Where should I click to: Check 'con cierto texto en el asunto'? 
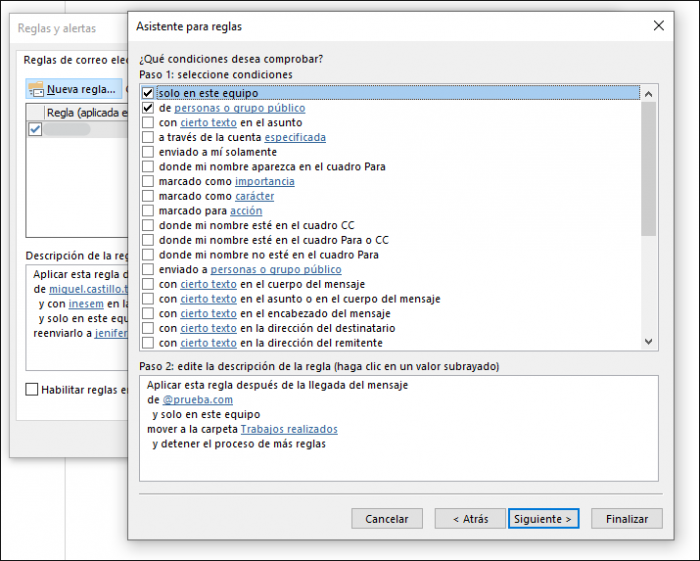[x=148, y=122]
